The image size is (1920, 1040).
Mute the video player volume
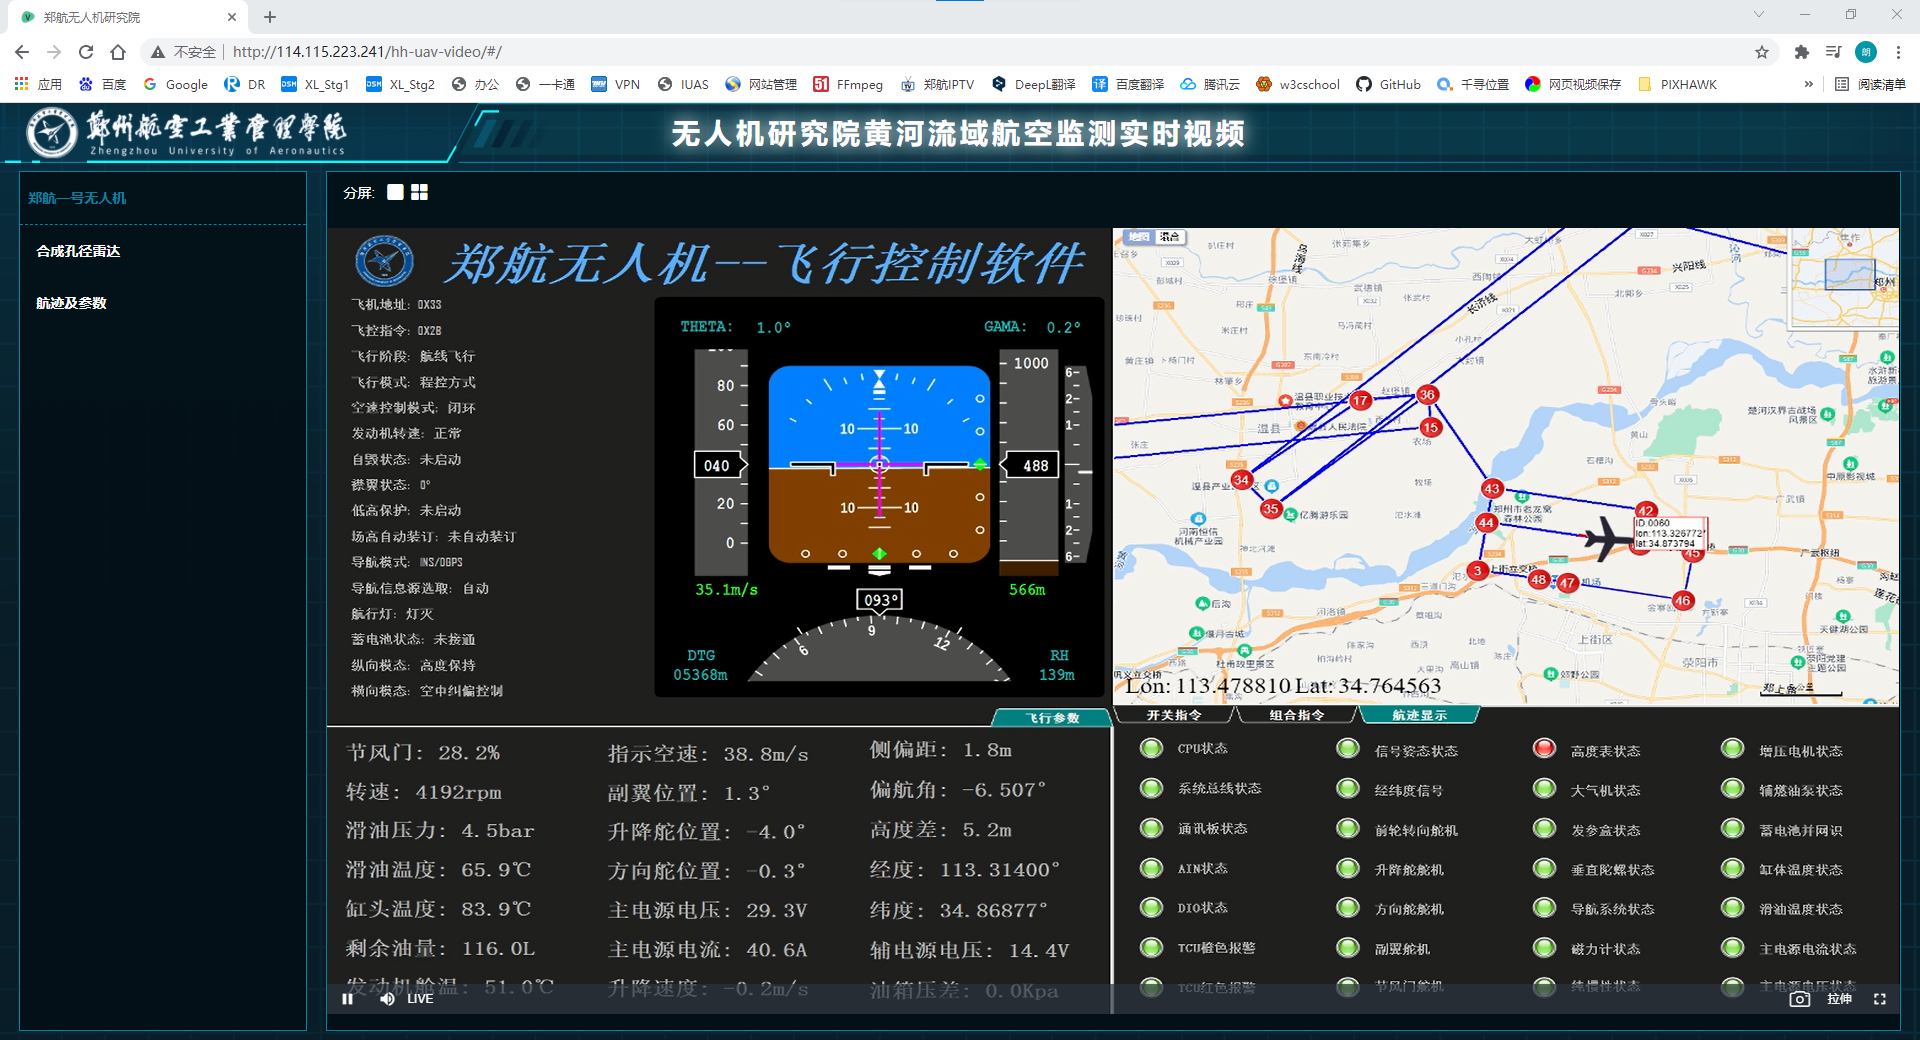point(387,998)
